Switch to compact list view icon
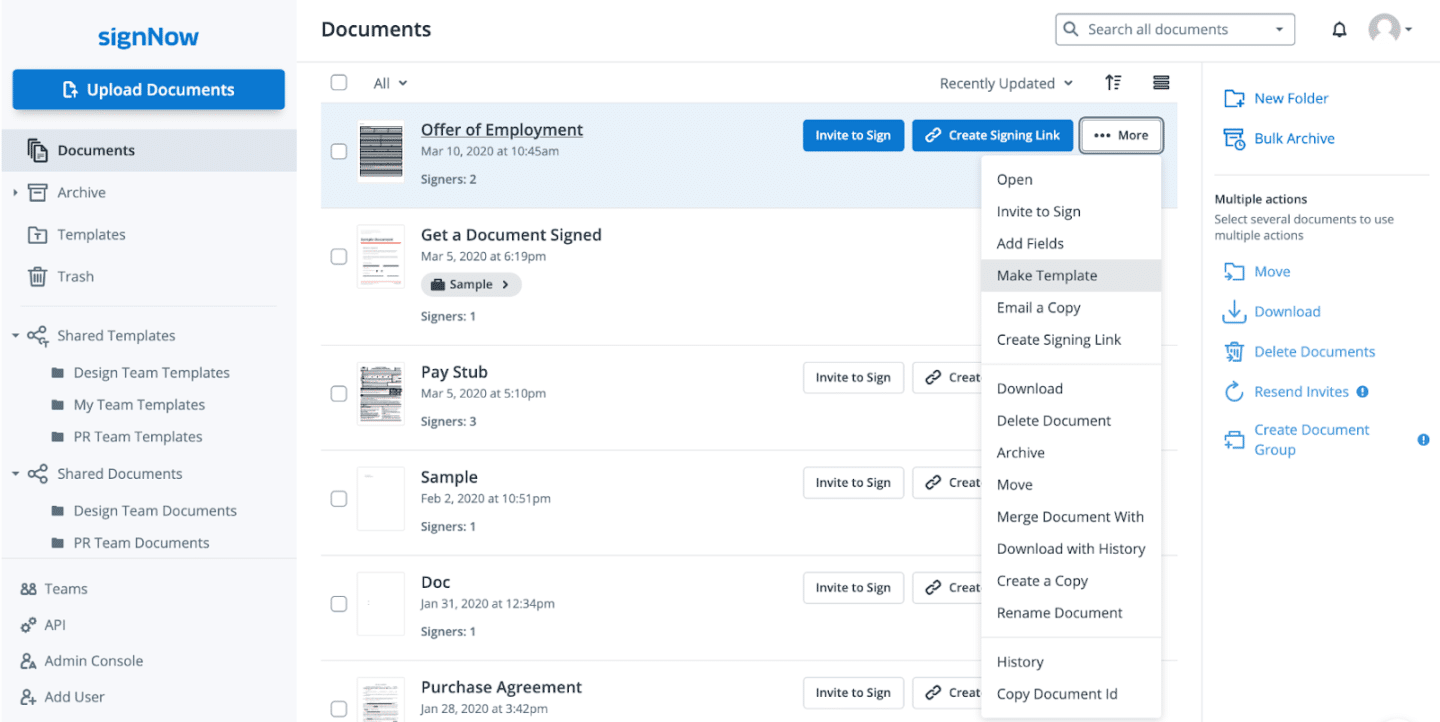 pos(1161,83)
